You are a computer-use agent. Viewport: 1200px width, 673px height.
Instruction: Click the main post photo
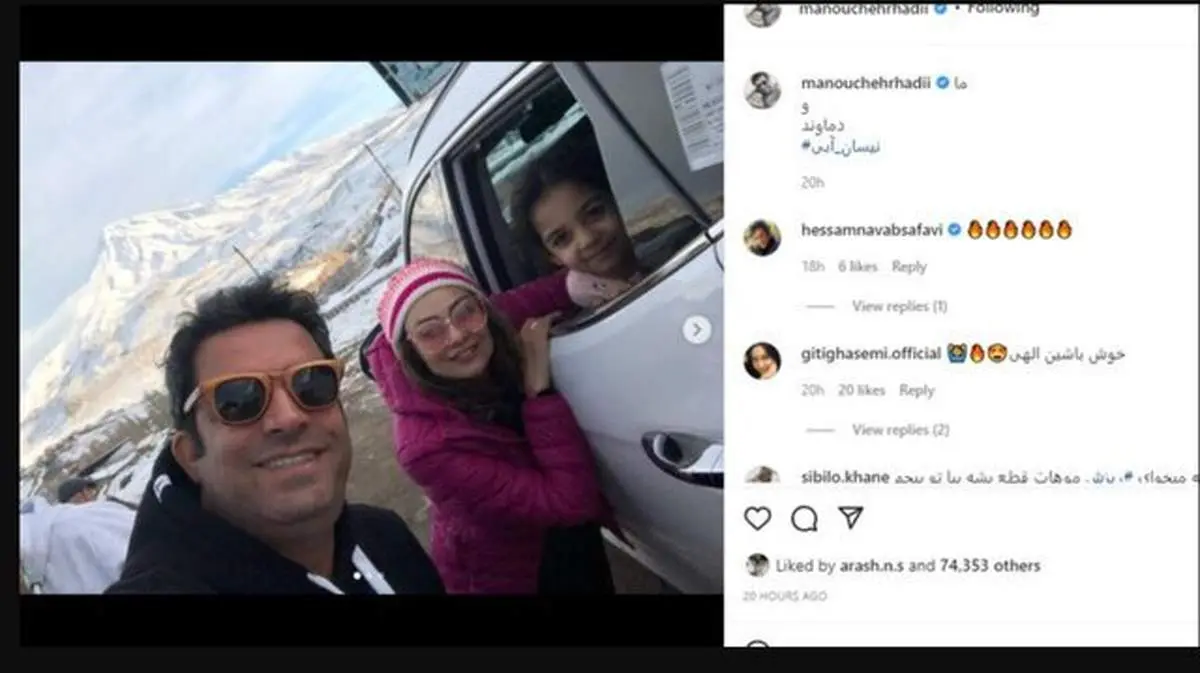(371, 328)
